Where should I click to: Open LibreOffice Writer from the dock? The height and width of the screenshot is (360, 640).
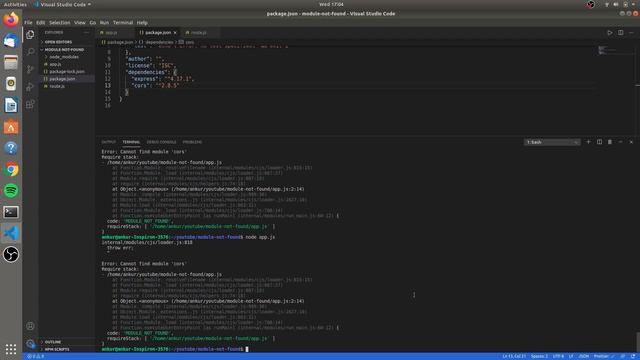[11, 105]
